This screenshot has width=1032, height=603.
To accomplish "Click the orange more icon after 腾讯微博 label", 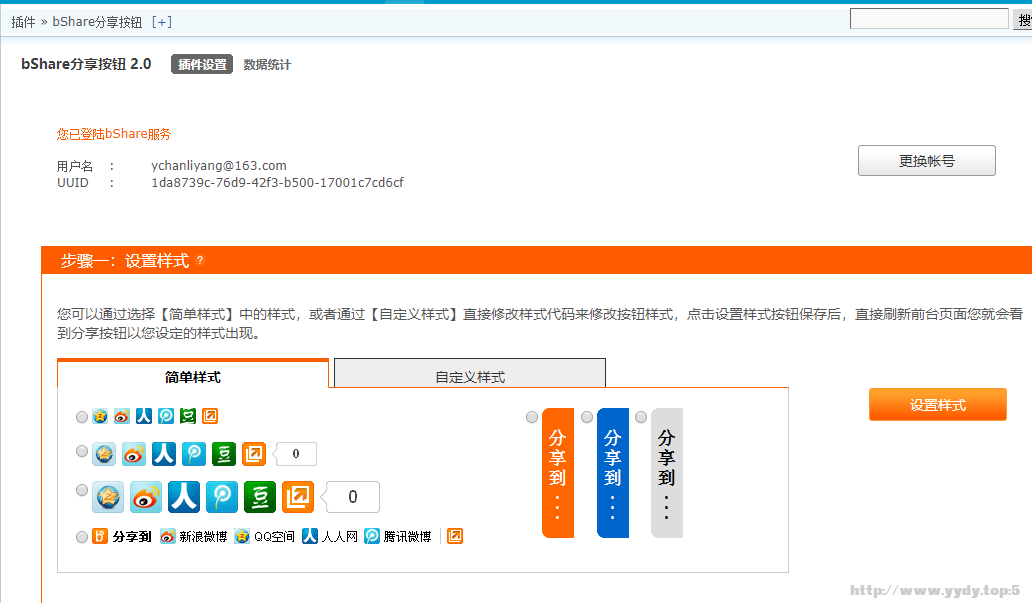I will click(x=455, y=537).
